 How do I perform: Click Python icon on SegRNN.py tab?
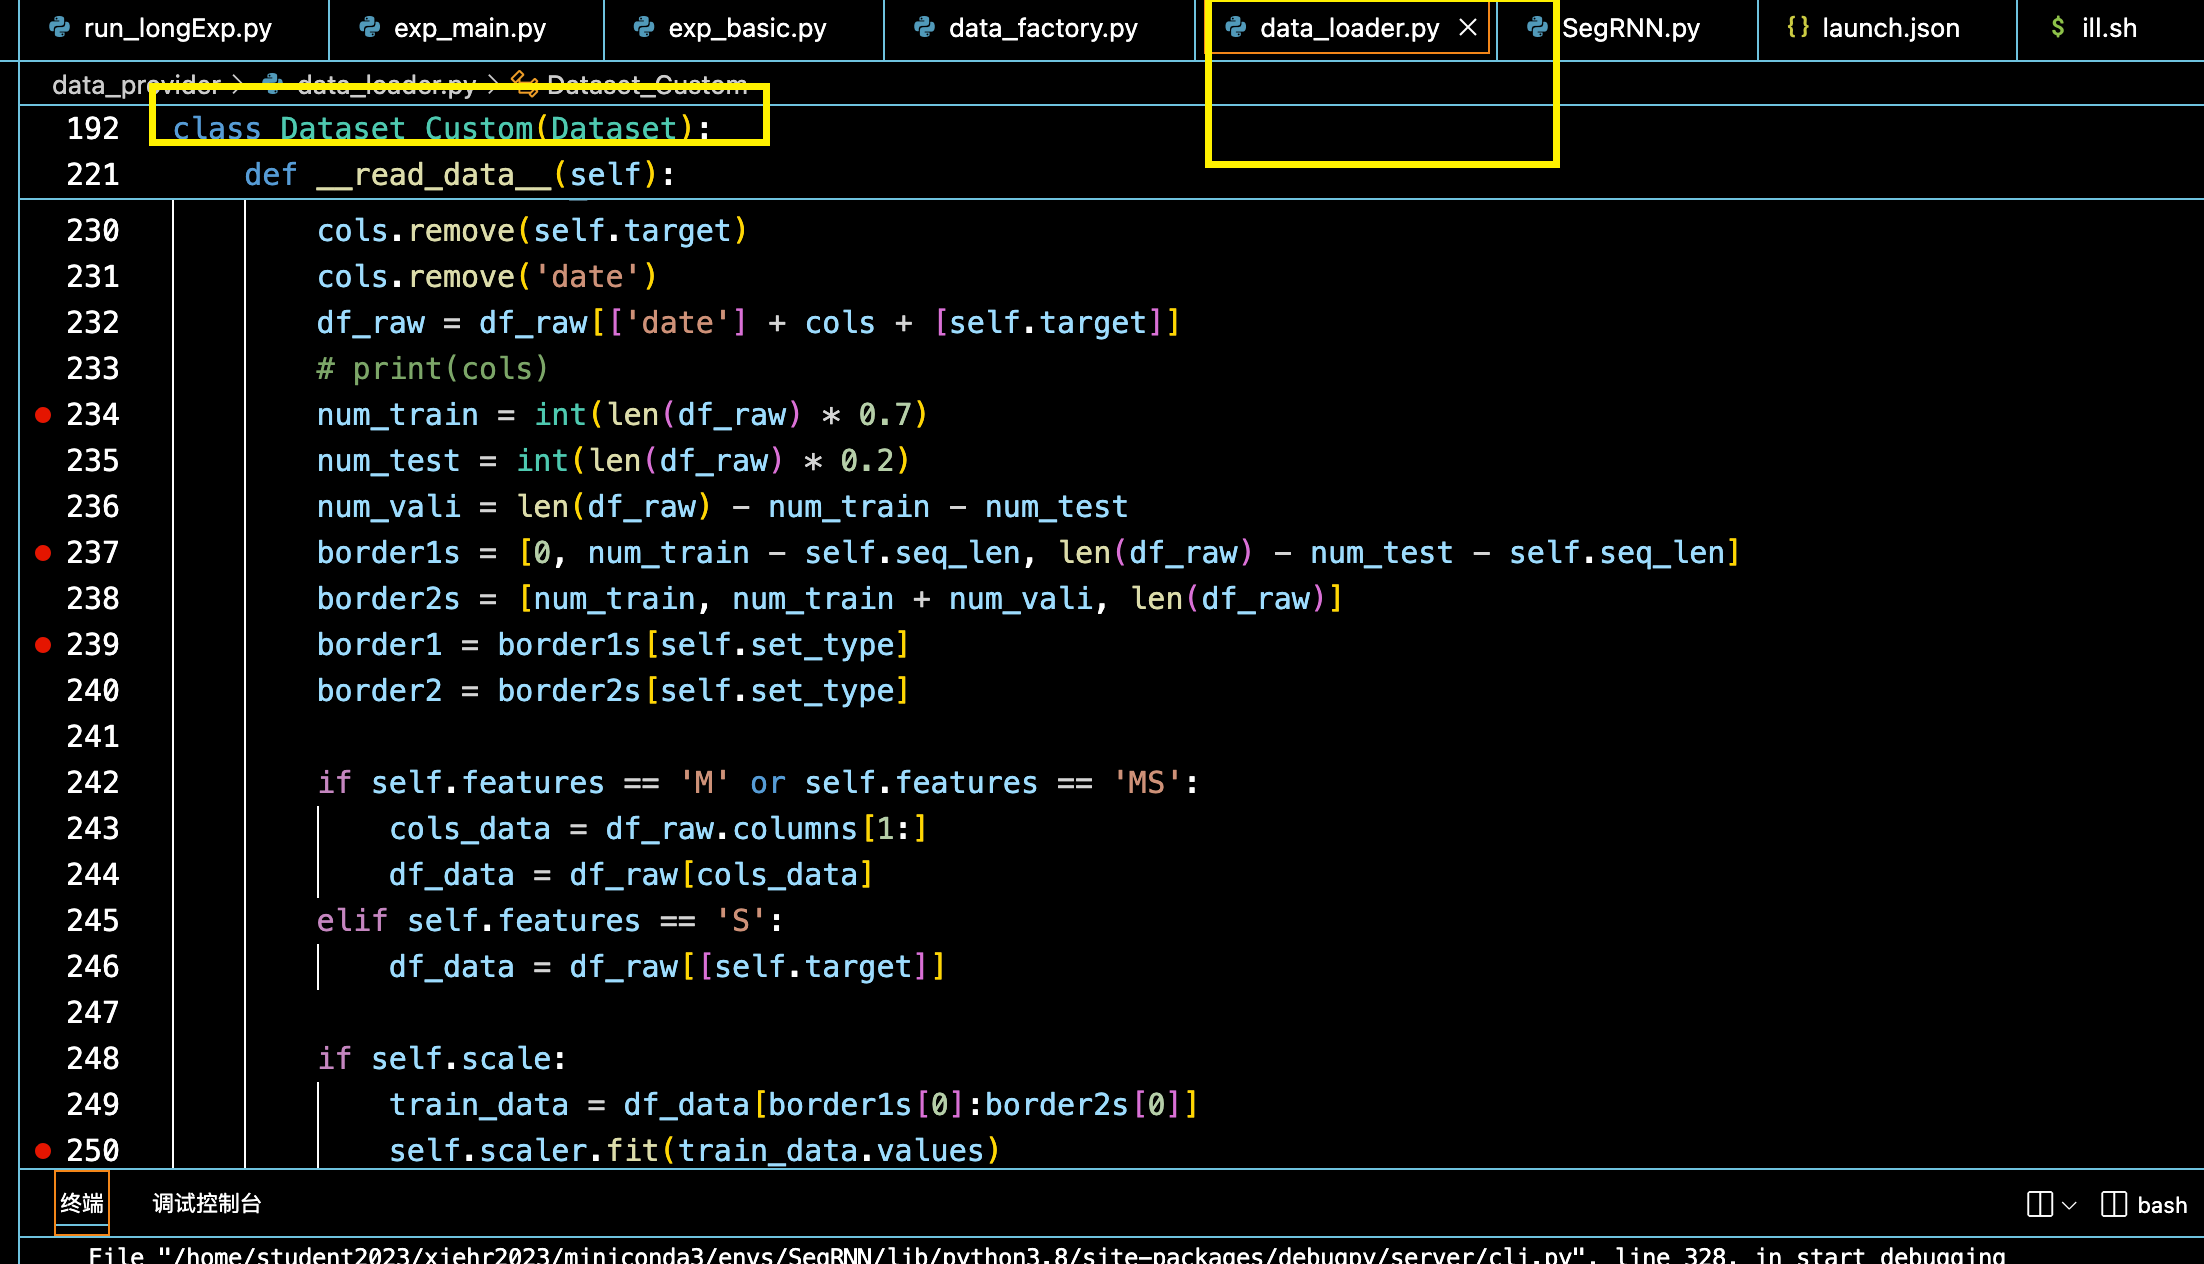(1538, 27)
